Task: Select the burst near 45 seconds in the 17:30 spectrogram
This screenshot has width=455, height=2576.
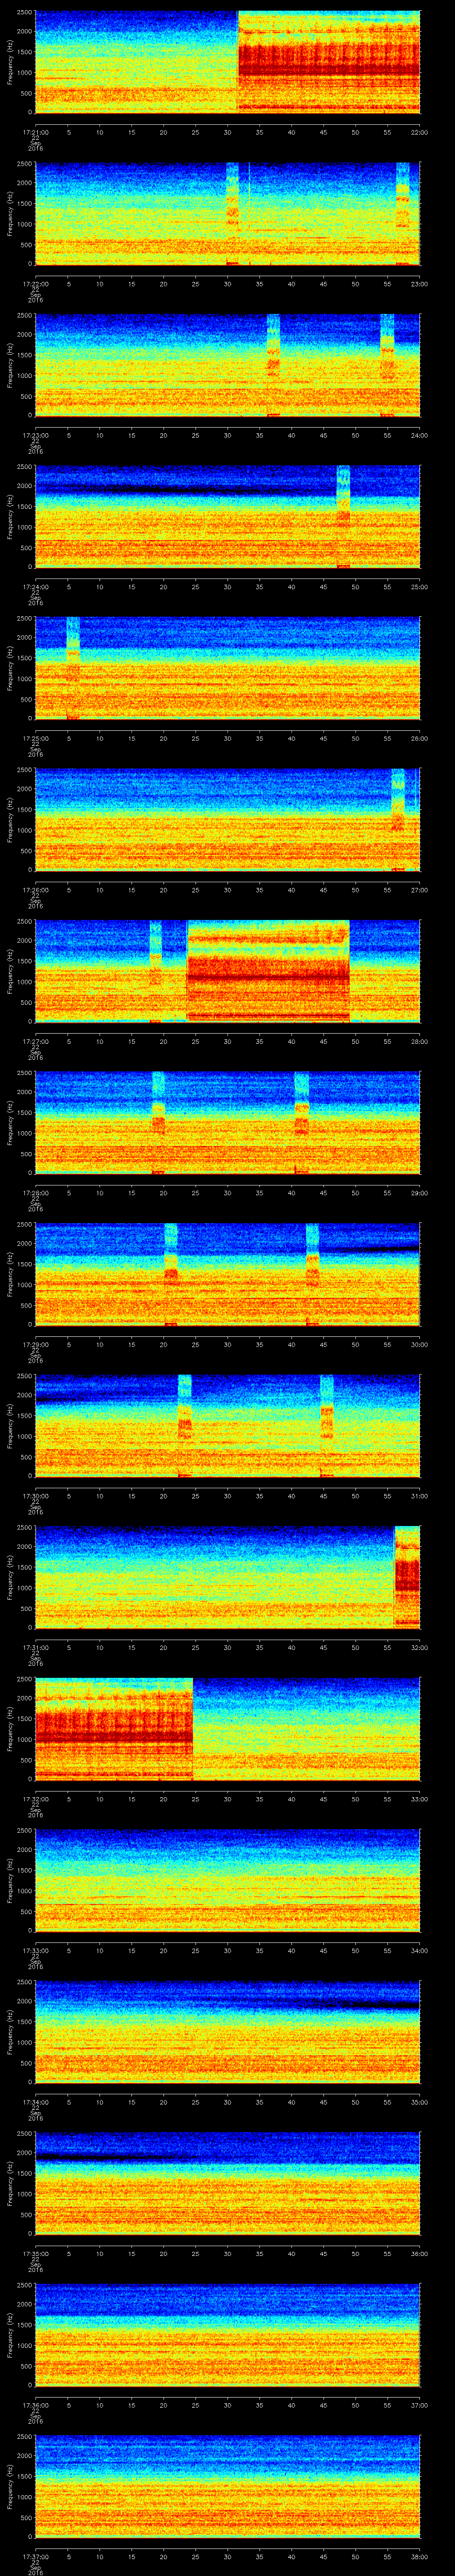Action: tap(326, 1424)
